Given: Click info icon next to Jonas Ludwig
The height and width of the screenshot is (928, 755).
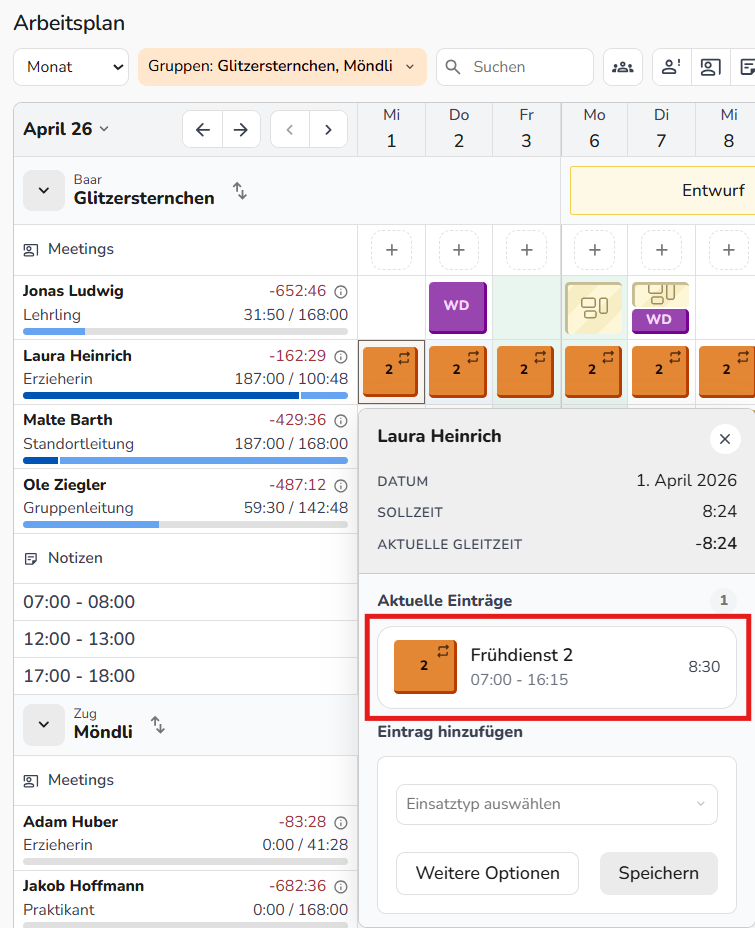Looking at the screenshot, I should (340, 292).
